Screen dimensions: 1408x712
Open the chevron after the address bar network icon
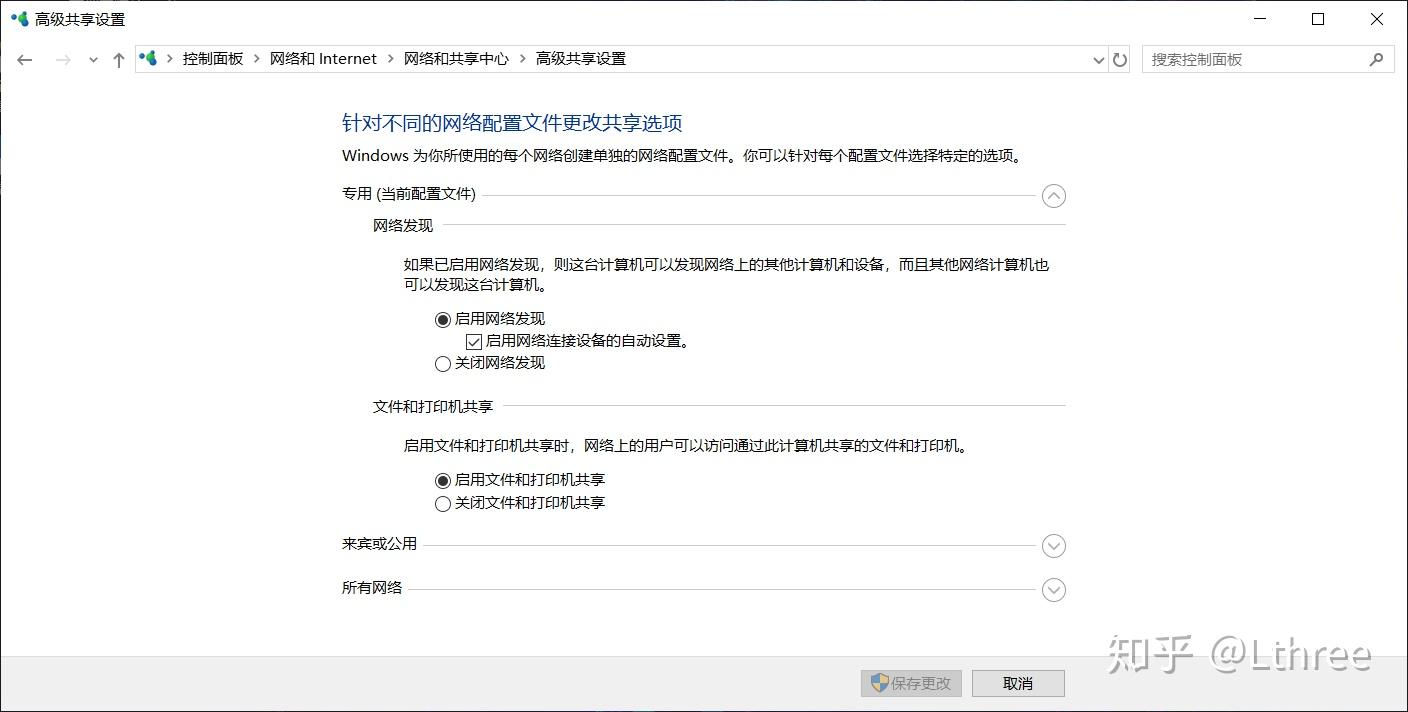pos(170,59)
